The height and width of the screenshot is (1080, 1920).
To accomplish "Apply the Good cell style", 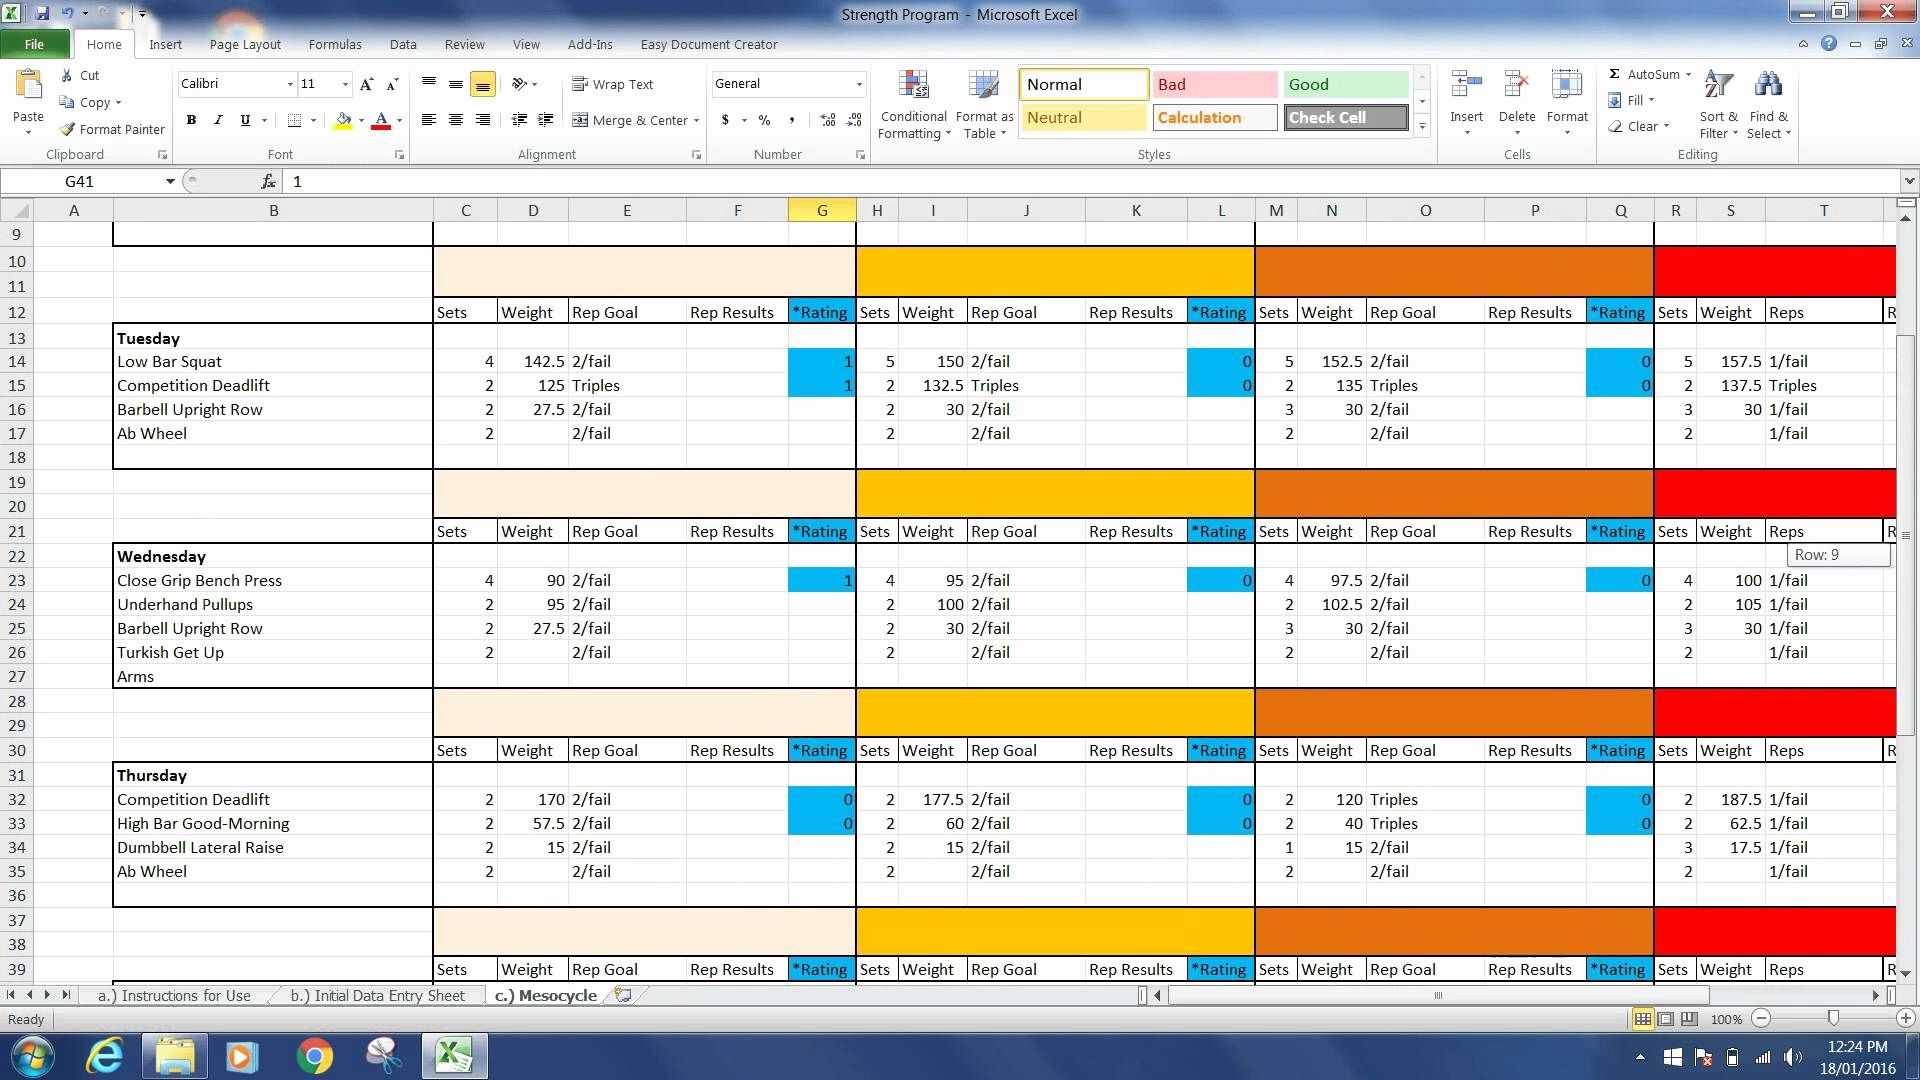I will 1344,84.
